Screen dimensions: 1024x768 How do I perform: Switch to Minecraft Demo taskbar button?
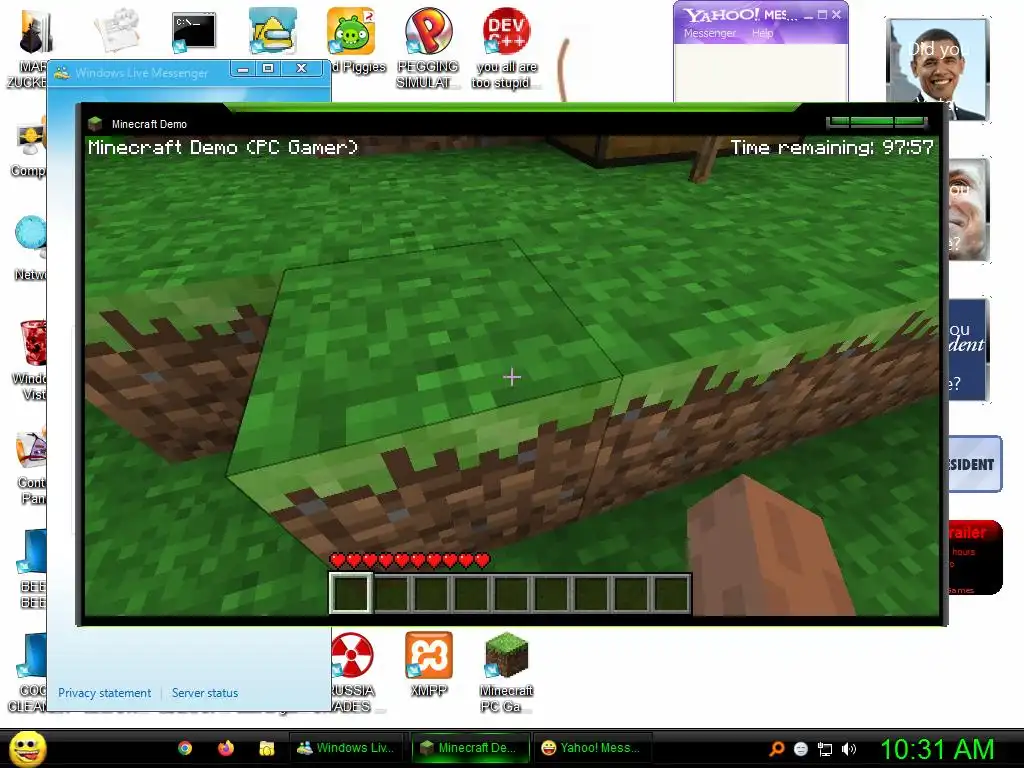(x=468, y=748)
